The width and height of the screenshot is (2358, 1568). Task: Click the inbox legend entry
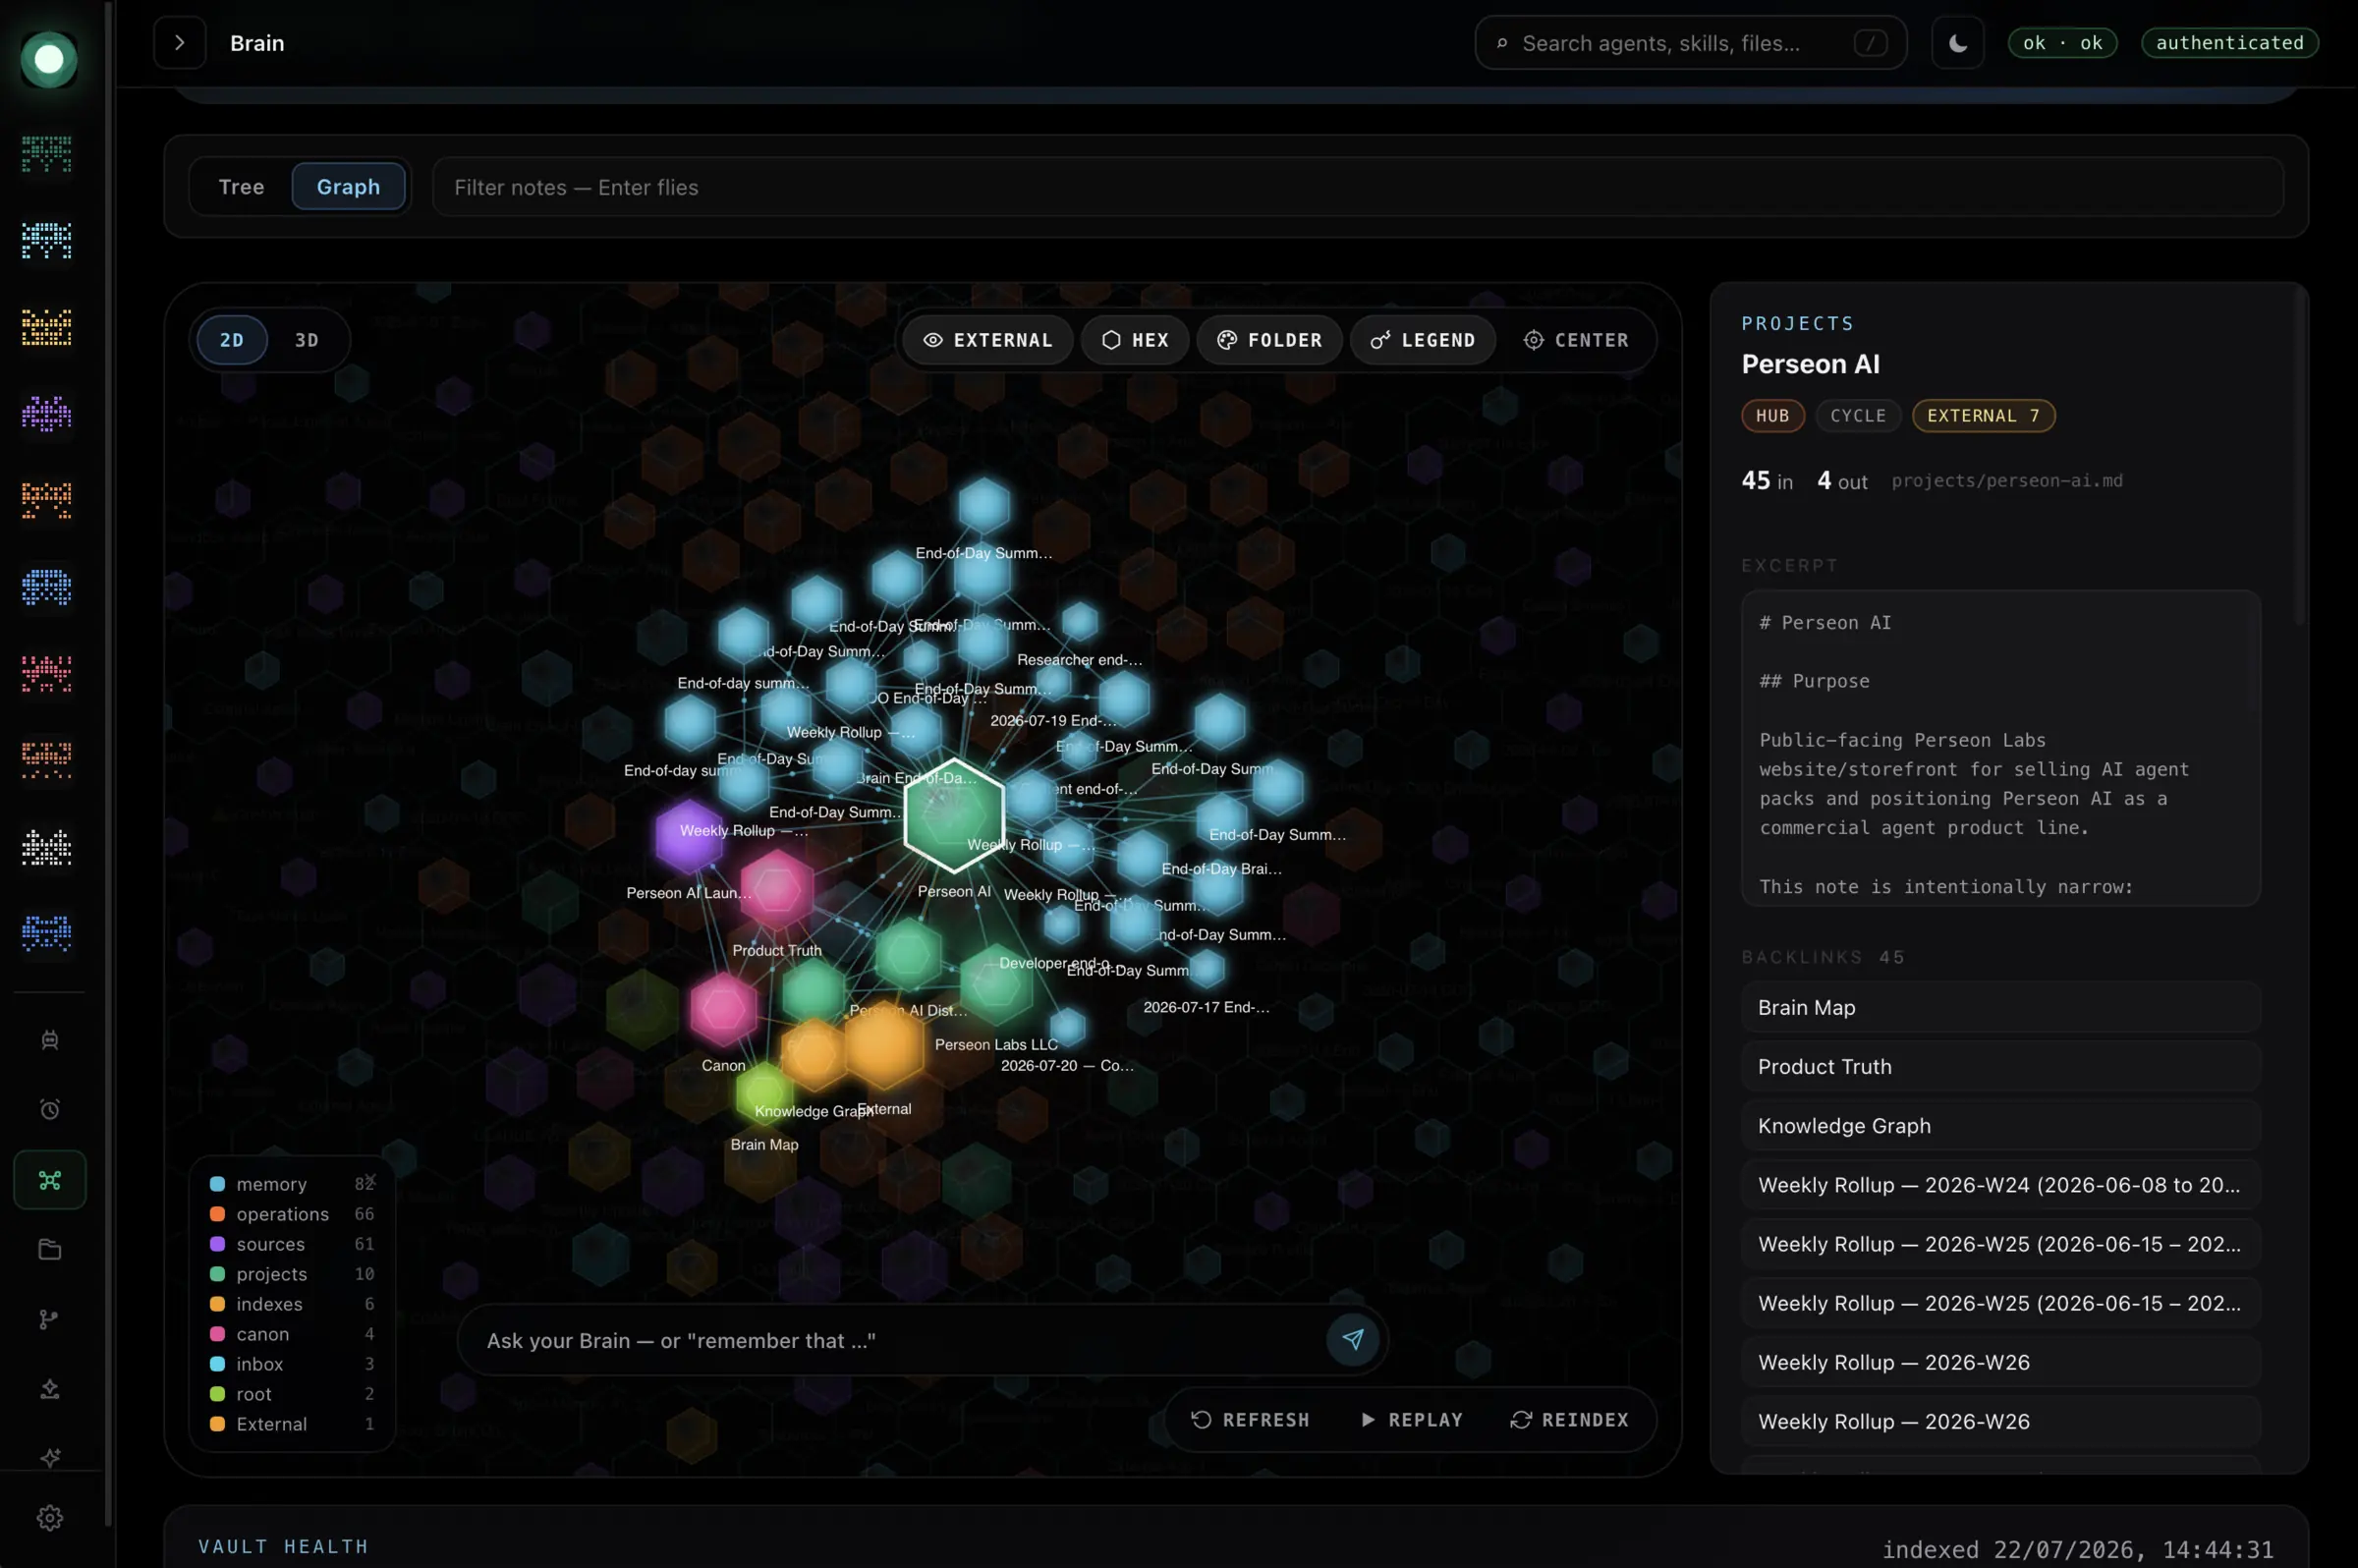click(292, 1364)
